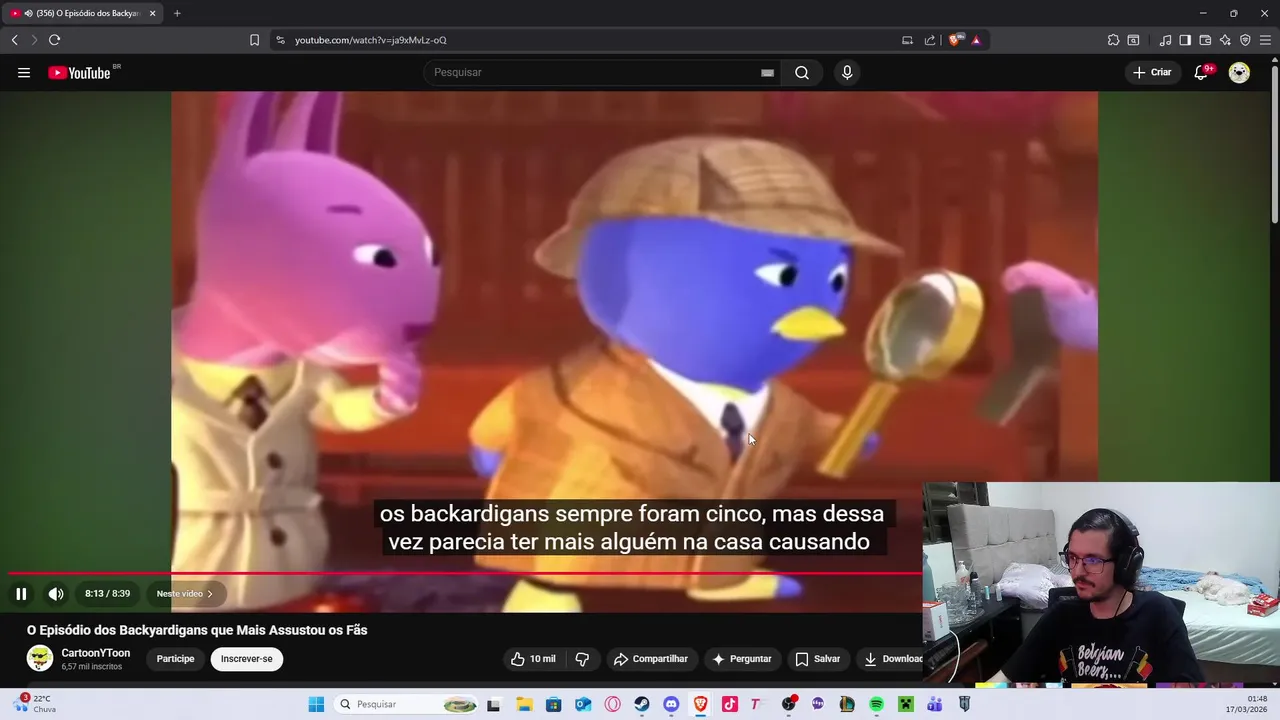This screenshot has width=1280, height=720.
Task: Start voice search with the microphone icon
Action: pos(847,72)
